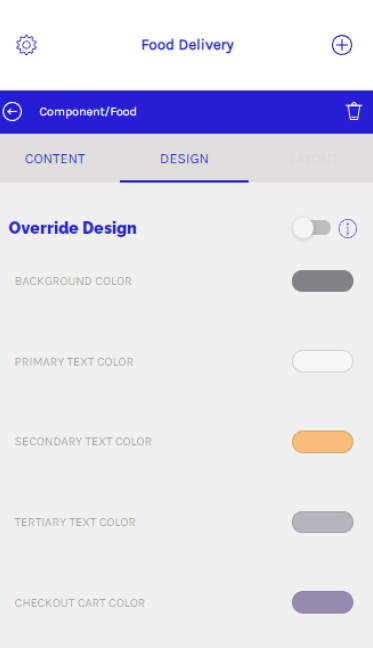Open the Primary Text Color swatch

pyautogui.click(x=323, y=361)
